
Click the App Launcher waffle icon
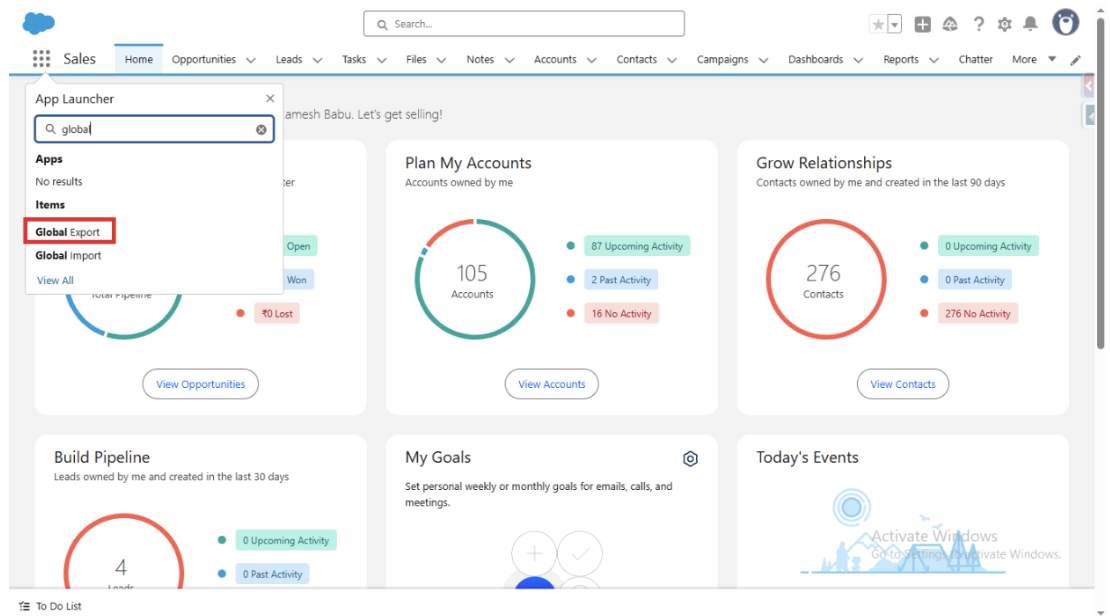coord(41,59)
